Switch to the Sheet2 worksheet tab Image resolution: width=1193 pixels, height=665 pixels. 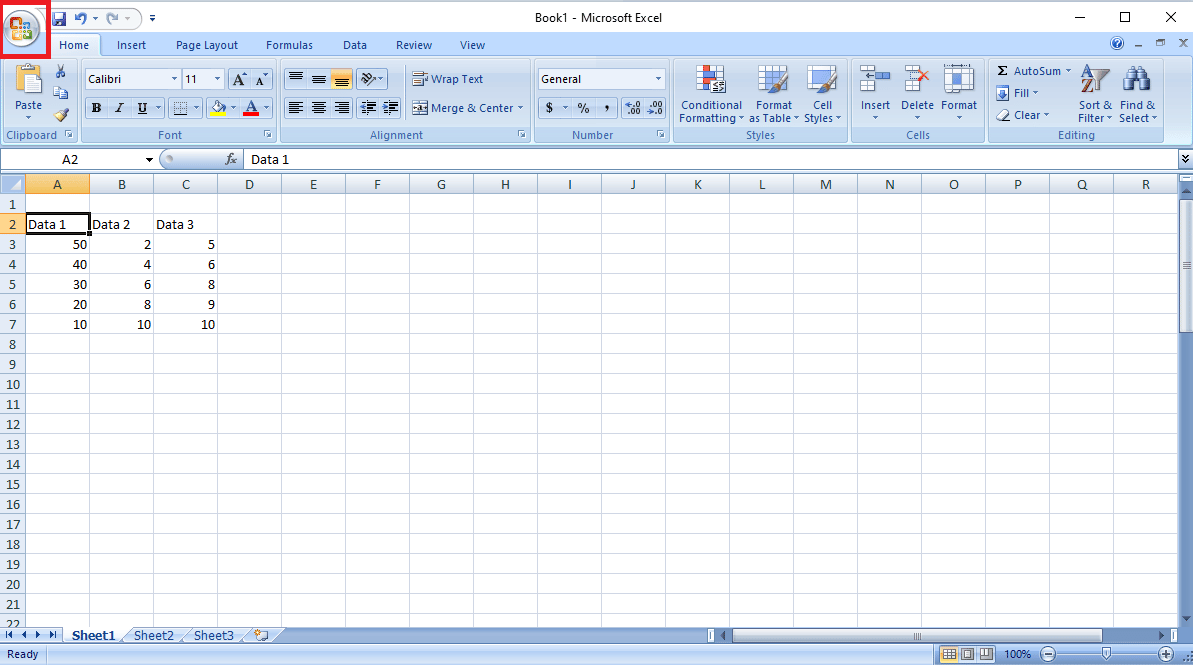pyautogui.click(x=153, y=635)
